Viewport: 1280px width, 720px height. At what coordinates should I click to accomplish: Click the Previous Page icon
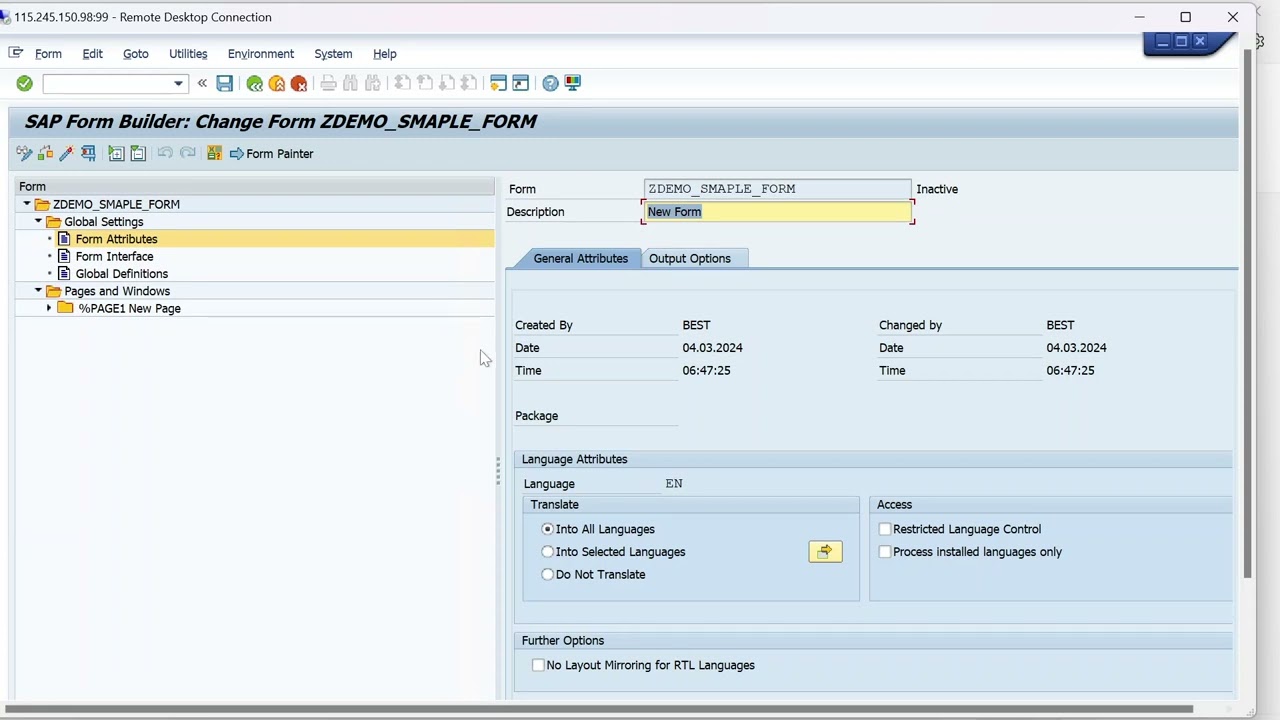(x=424, y=84)
